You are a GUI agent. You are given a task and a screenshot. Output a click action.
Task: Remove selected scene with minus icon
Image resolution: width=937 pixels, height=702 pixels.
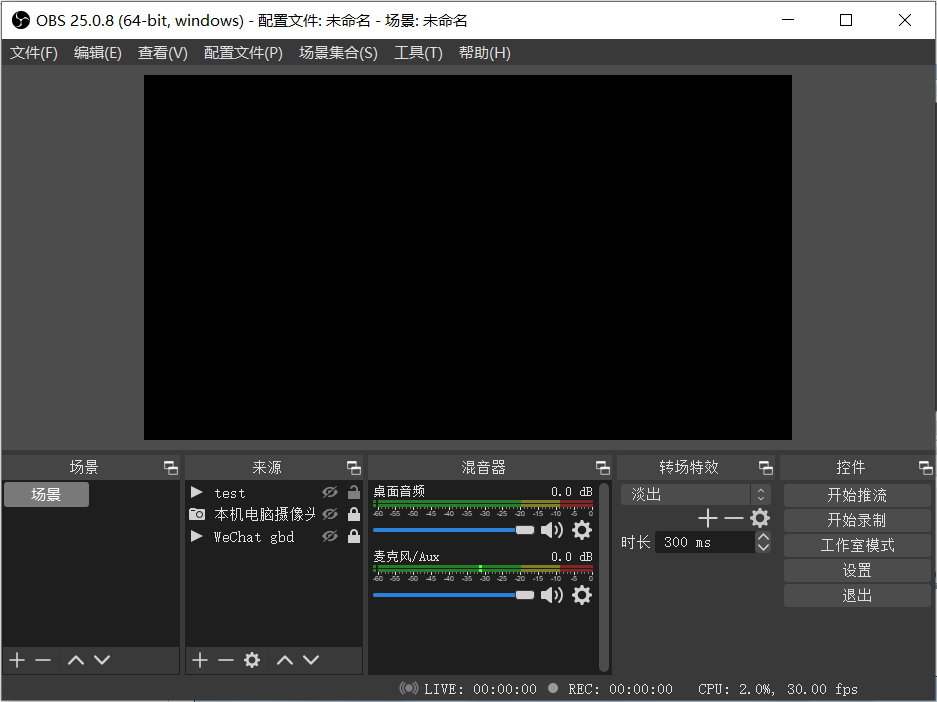coord(43,660)
